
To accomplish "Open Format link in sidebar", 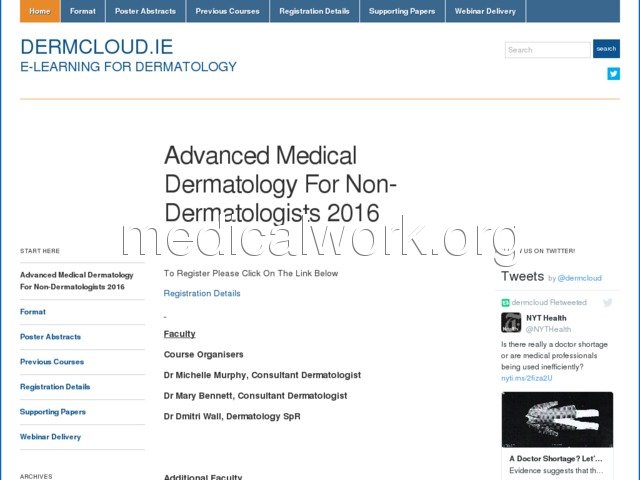I will pos(33,312).
